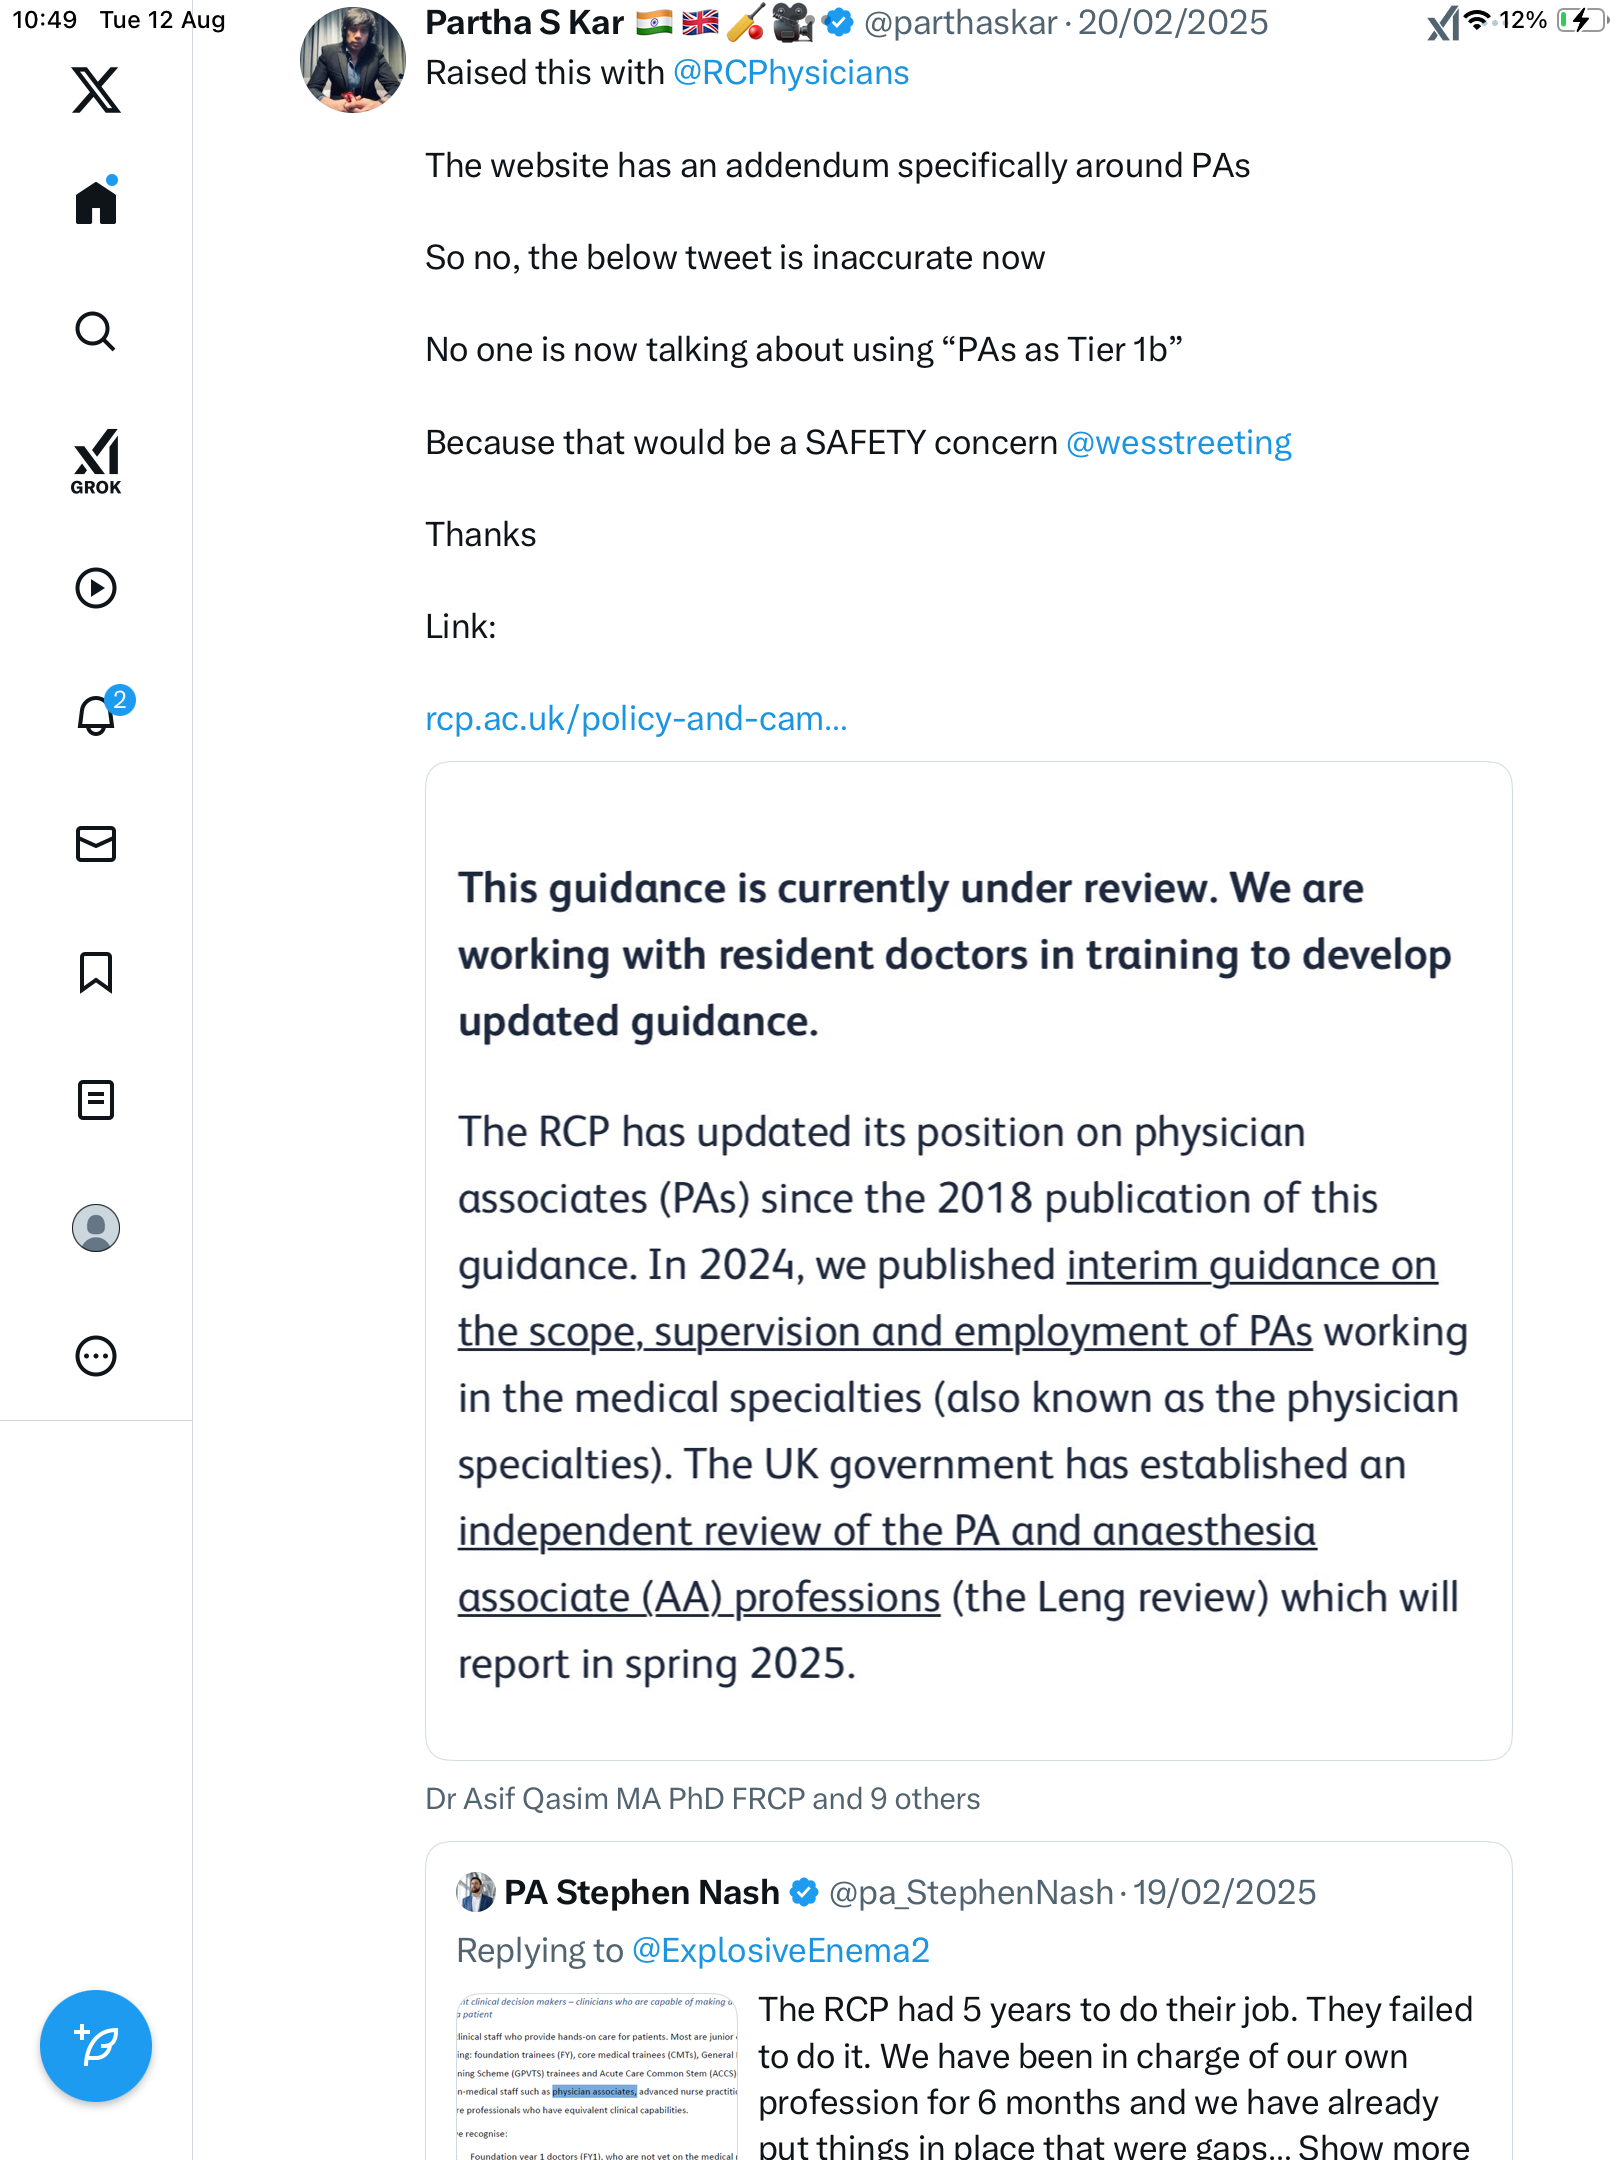Compose a new post
The width and height of the screenshot is (1620, 2160).
tap(96, 2046)
